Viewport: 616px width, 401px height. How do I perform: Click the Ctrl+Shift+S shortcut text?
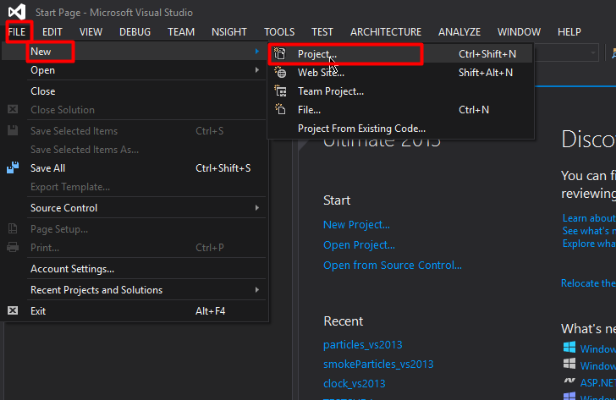(x=223, y=168)
